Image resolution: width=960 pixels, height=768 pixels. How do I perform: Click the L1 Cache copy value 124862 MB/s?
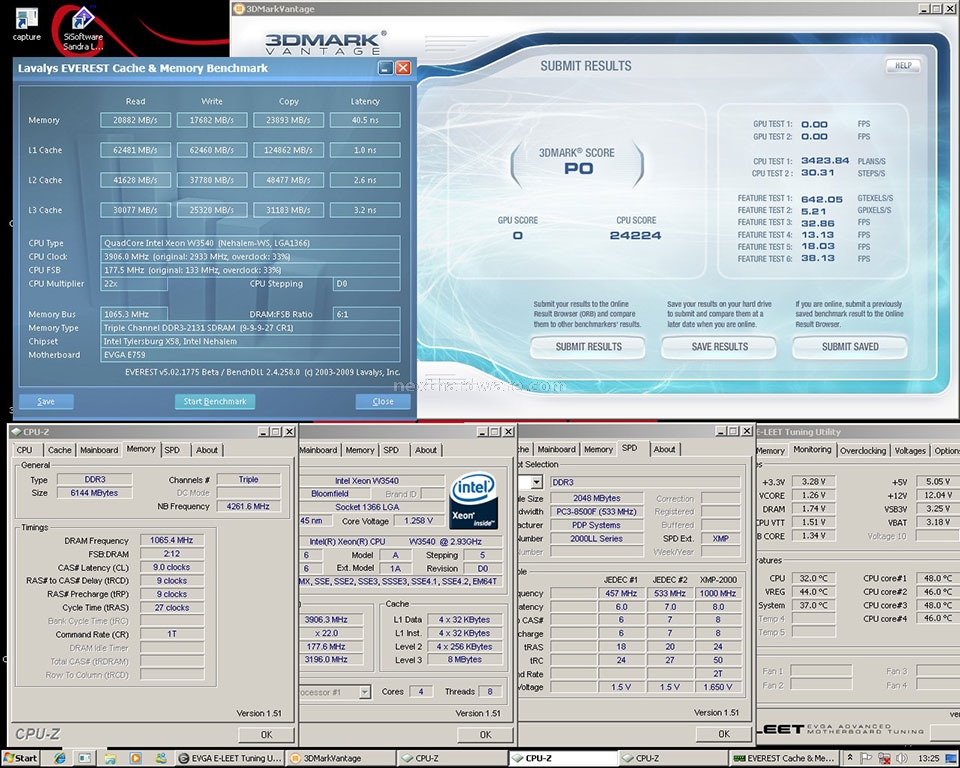(288, 150)
